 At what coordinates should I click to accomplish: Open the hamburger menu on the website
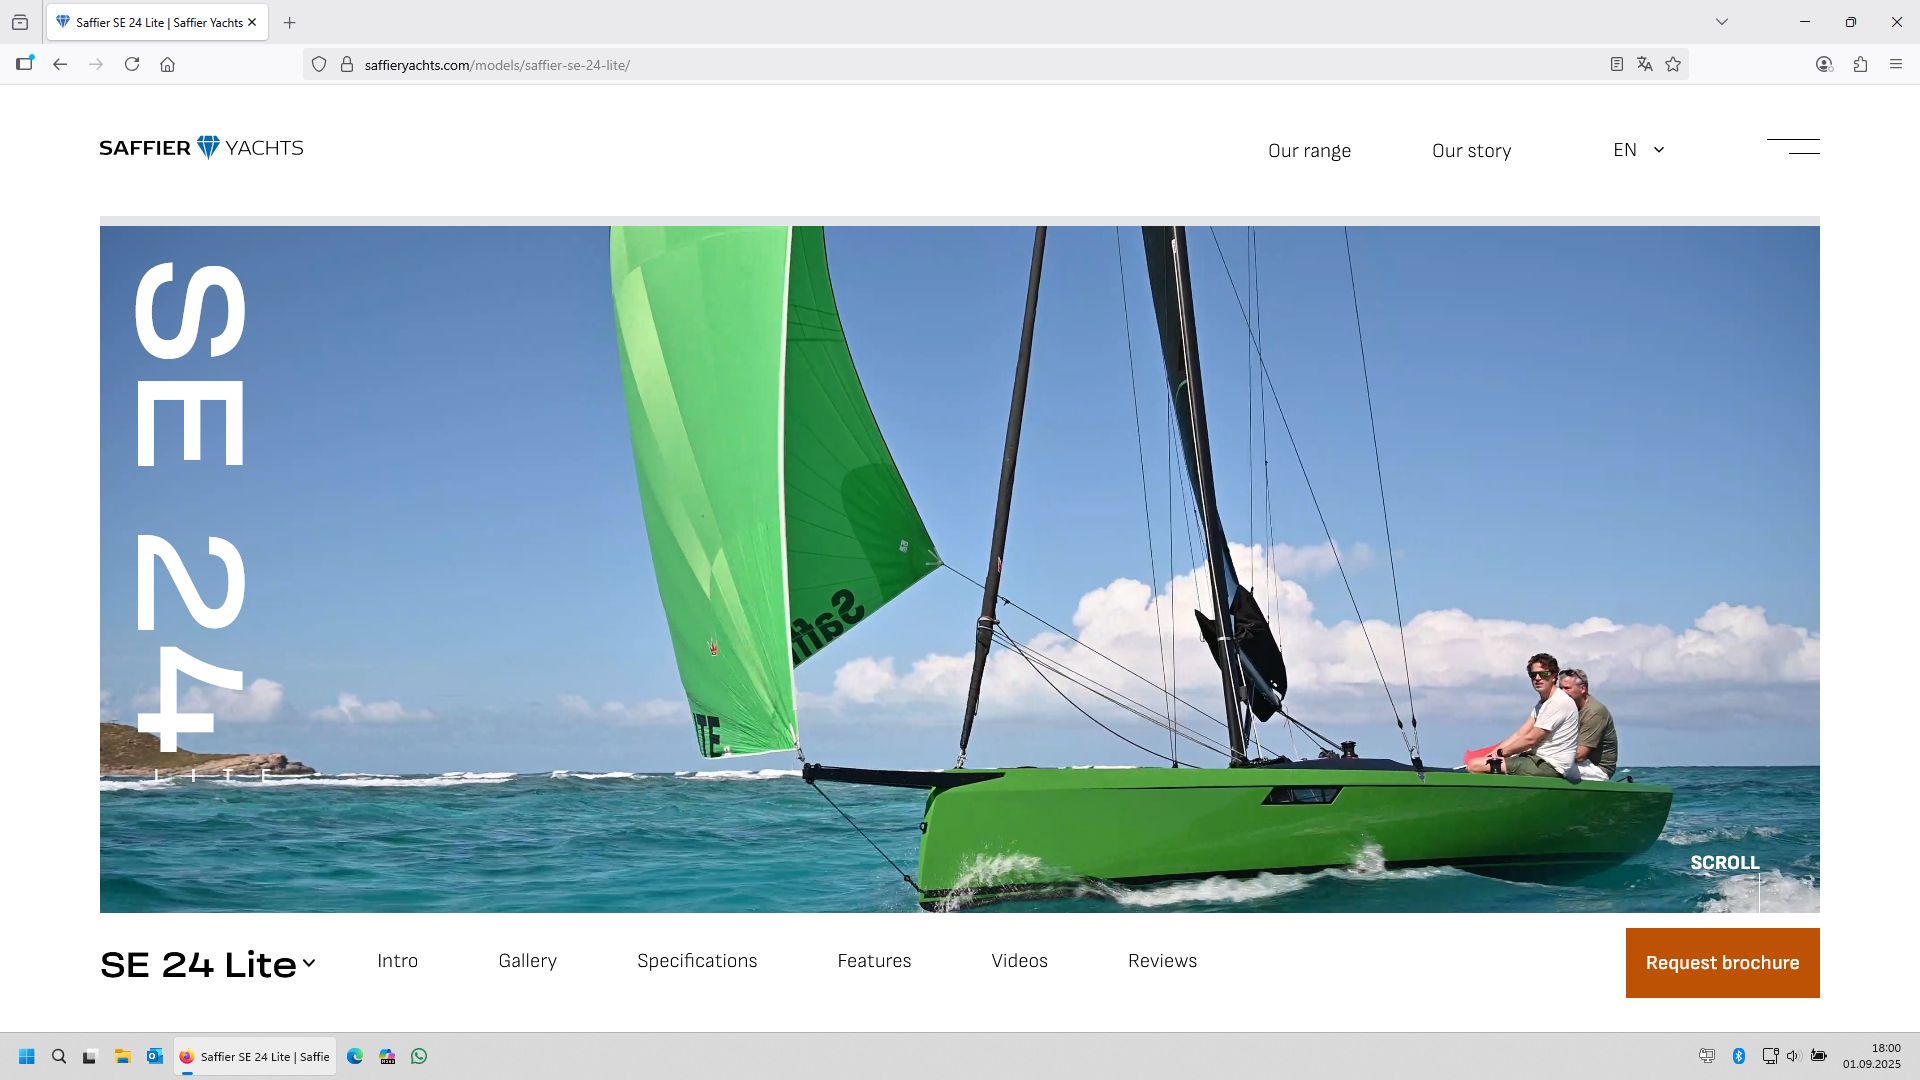click(1793, 147)
